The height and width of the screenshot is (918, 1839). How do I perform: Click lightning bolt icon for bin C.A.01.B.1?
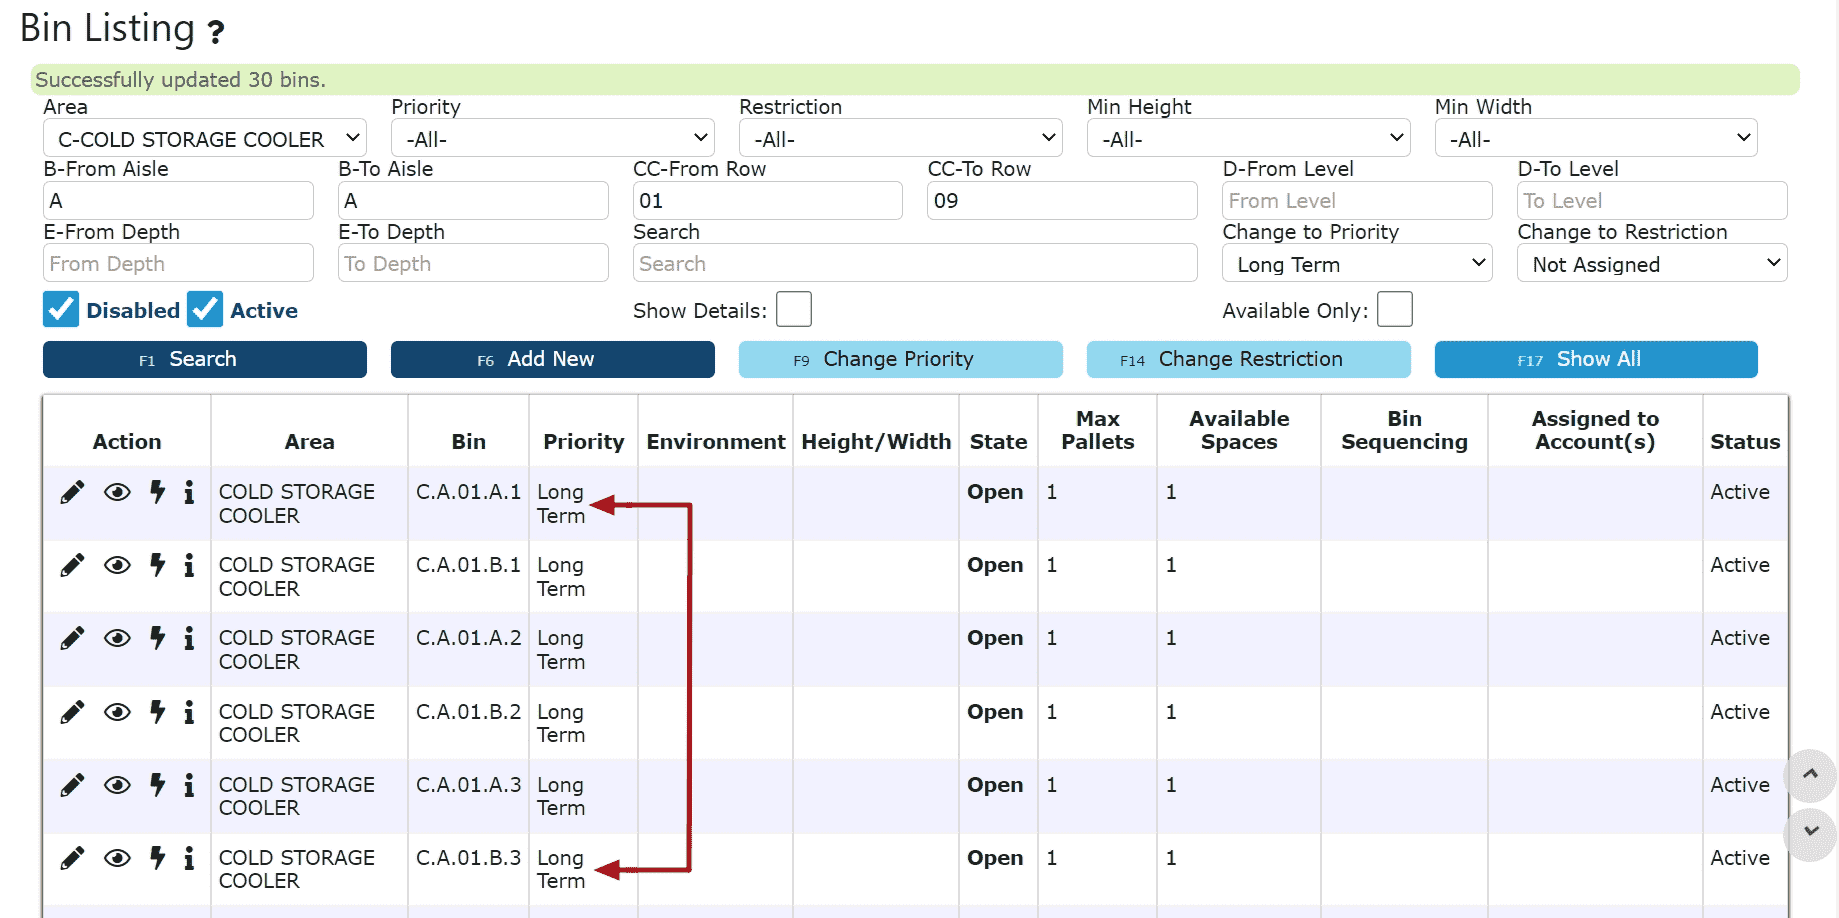click(x=157, y=564)
